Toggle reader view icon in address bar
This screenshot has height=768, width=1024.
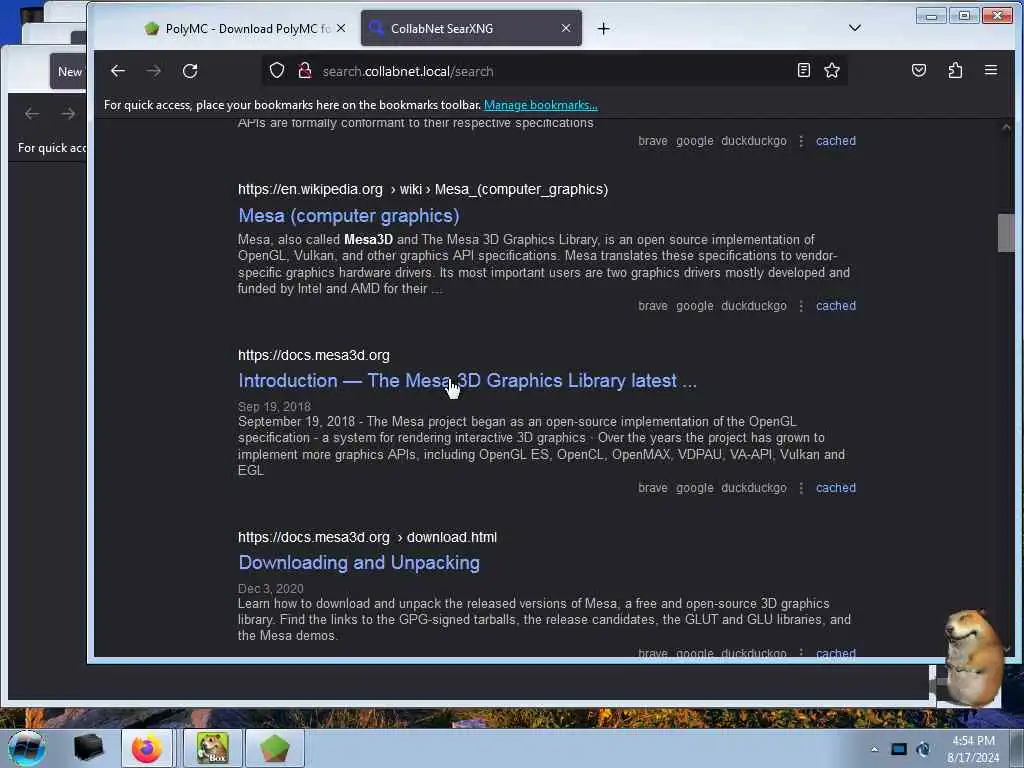[x=804, y=71]
